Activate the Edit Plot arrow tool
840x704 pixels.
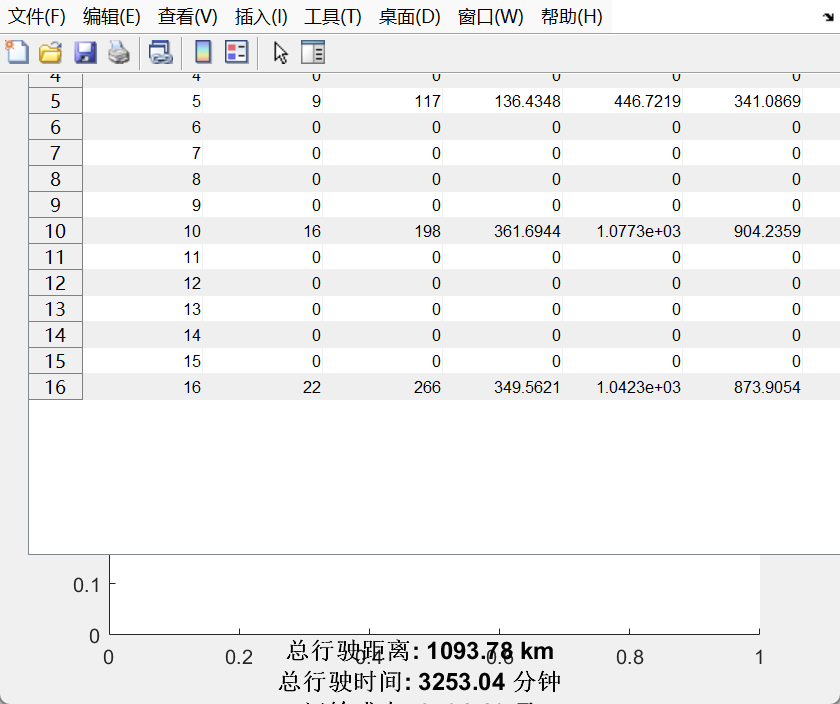pos(280,53)
